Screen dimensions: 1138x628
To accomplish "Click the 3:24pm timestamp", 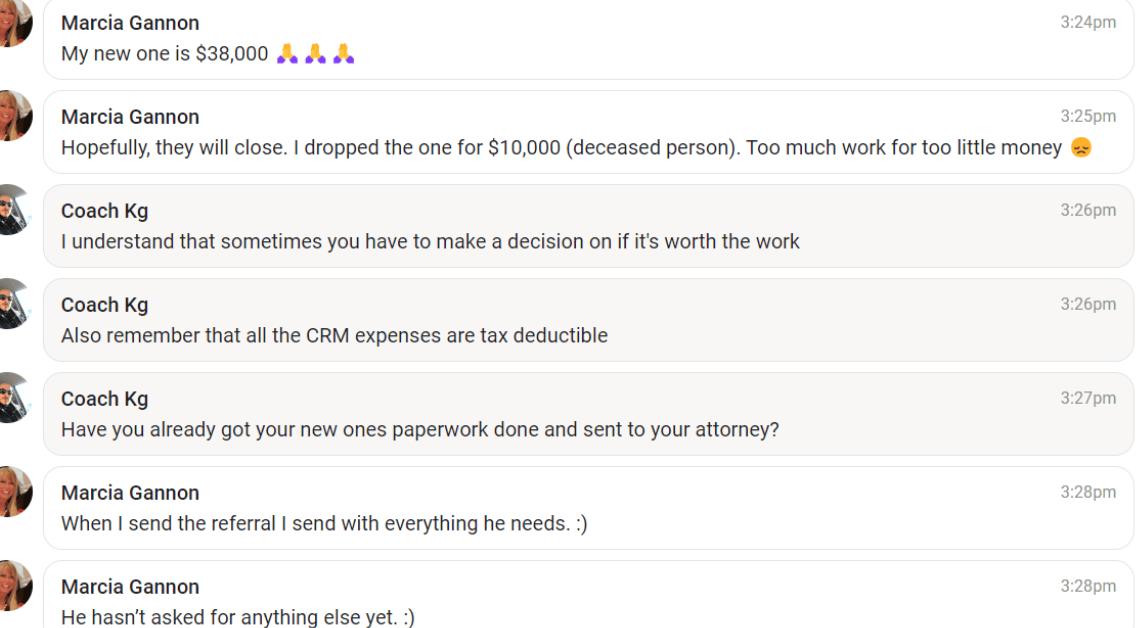I will point(1088,22).
